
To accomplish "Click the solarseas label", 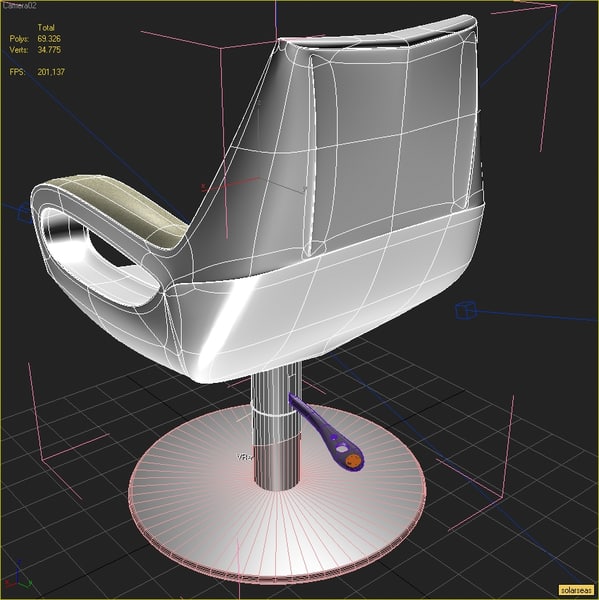I will click(x=576, y=590).
